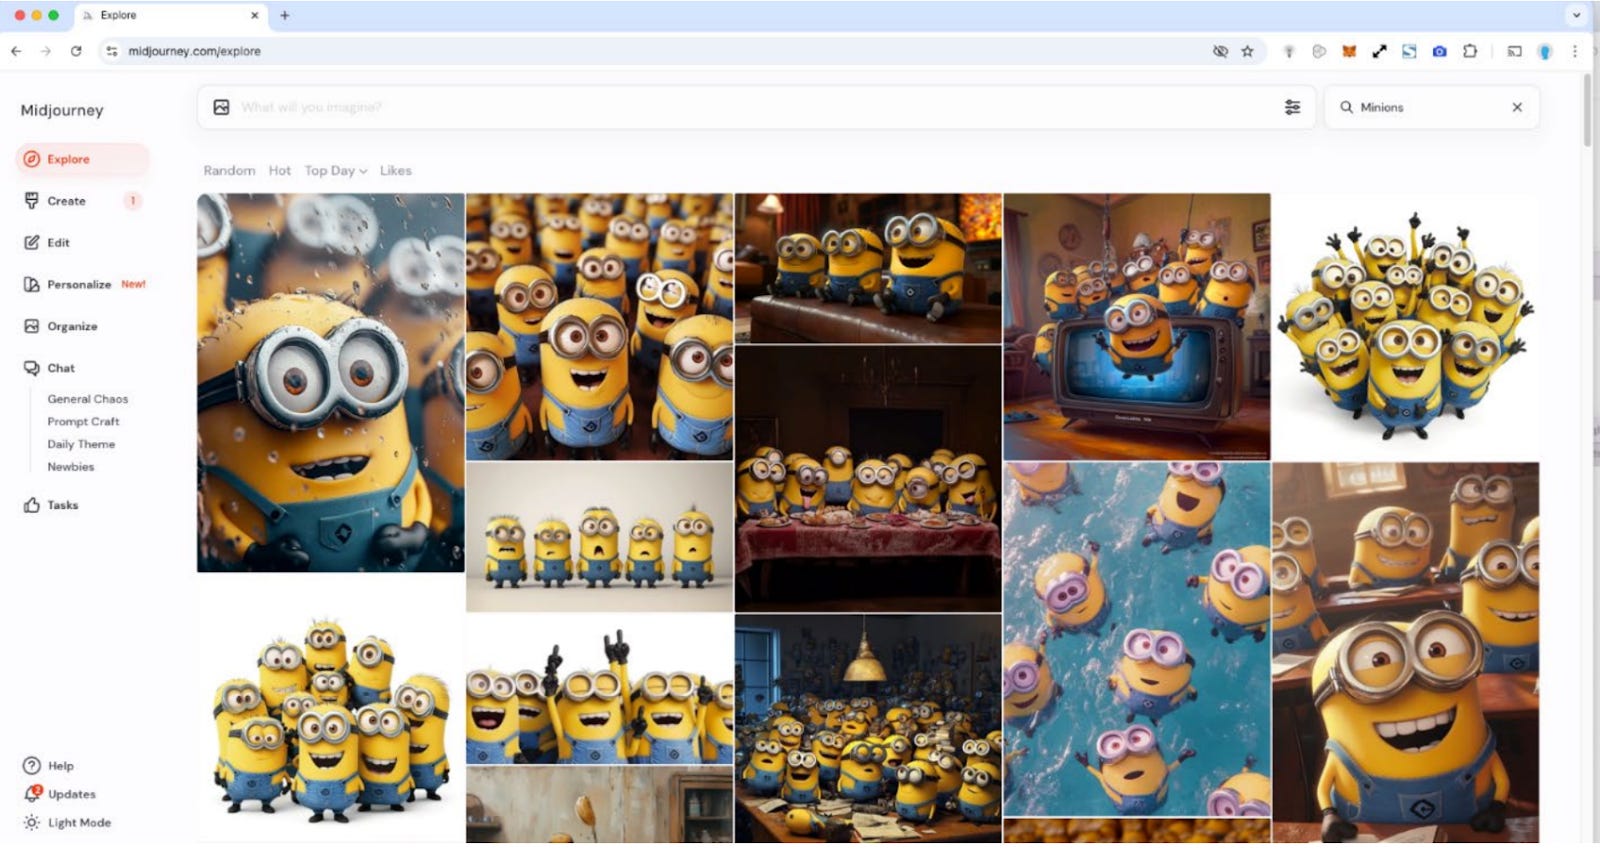
Task: Open the minions on leather couch image
Action: tap(868, 269)
